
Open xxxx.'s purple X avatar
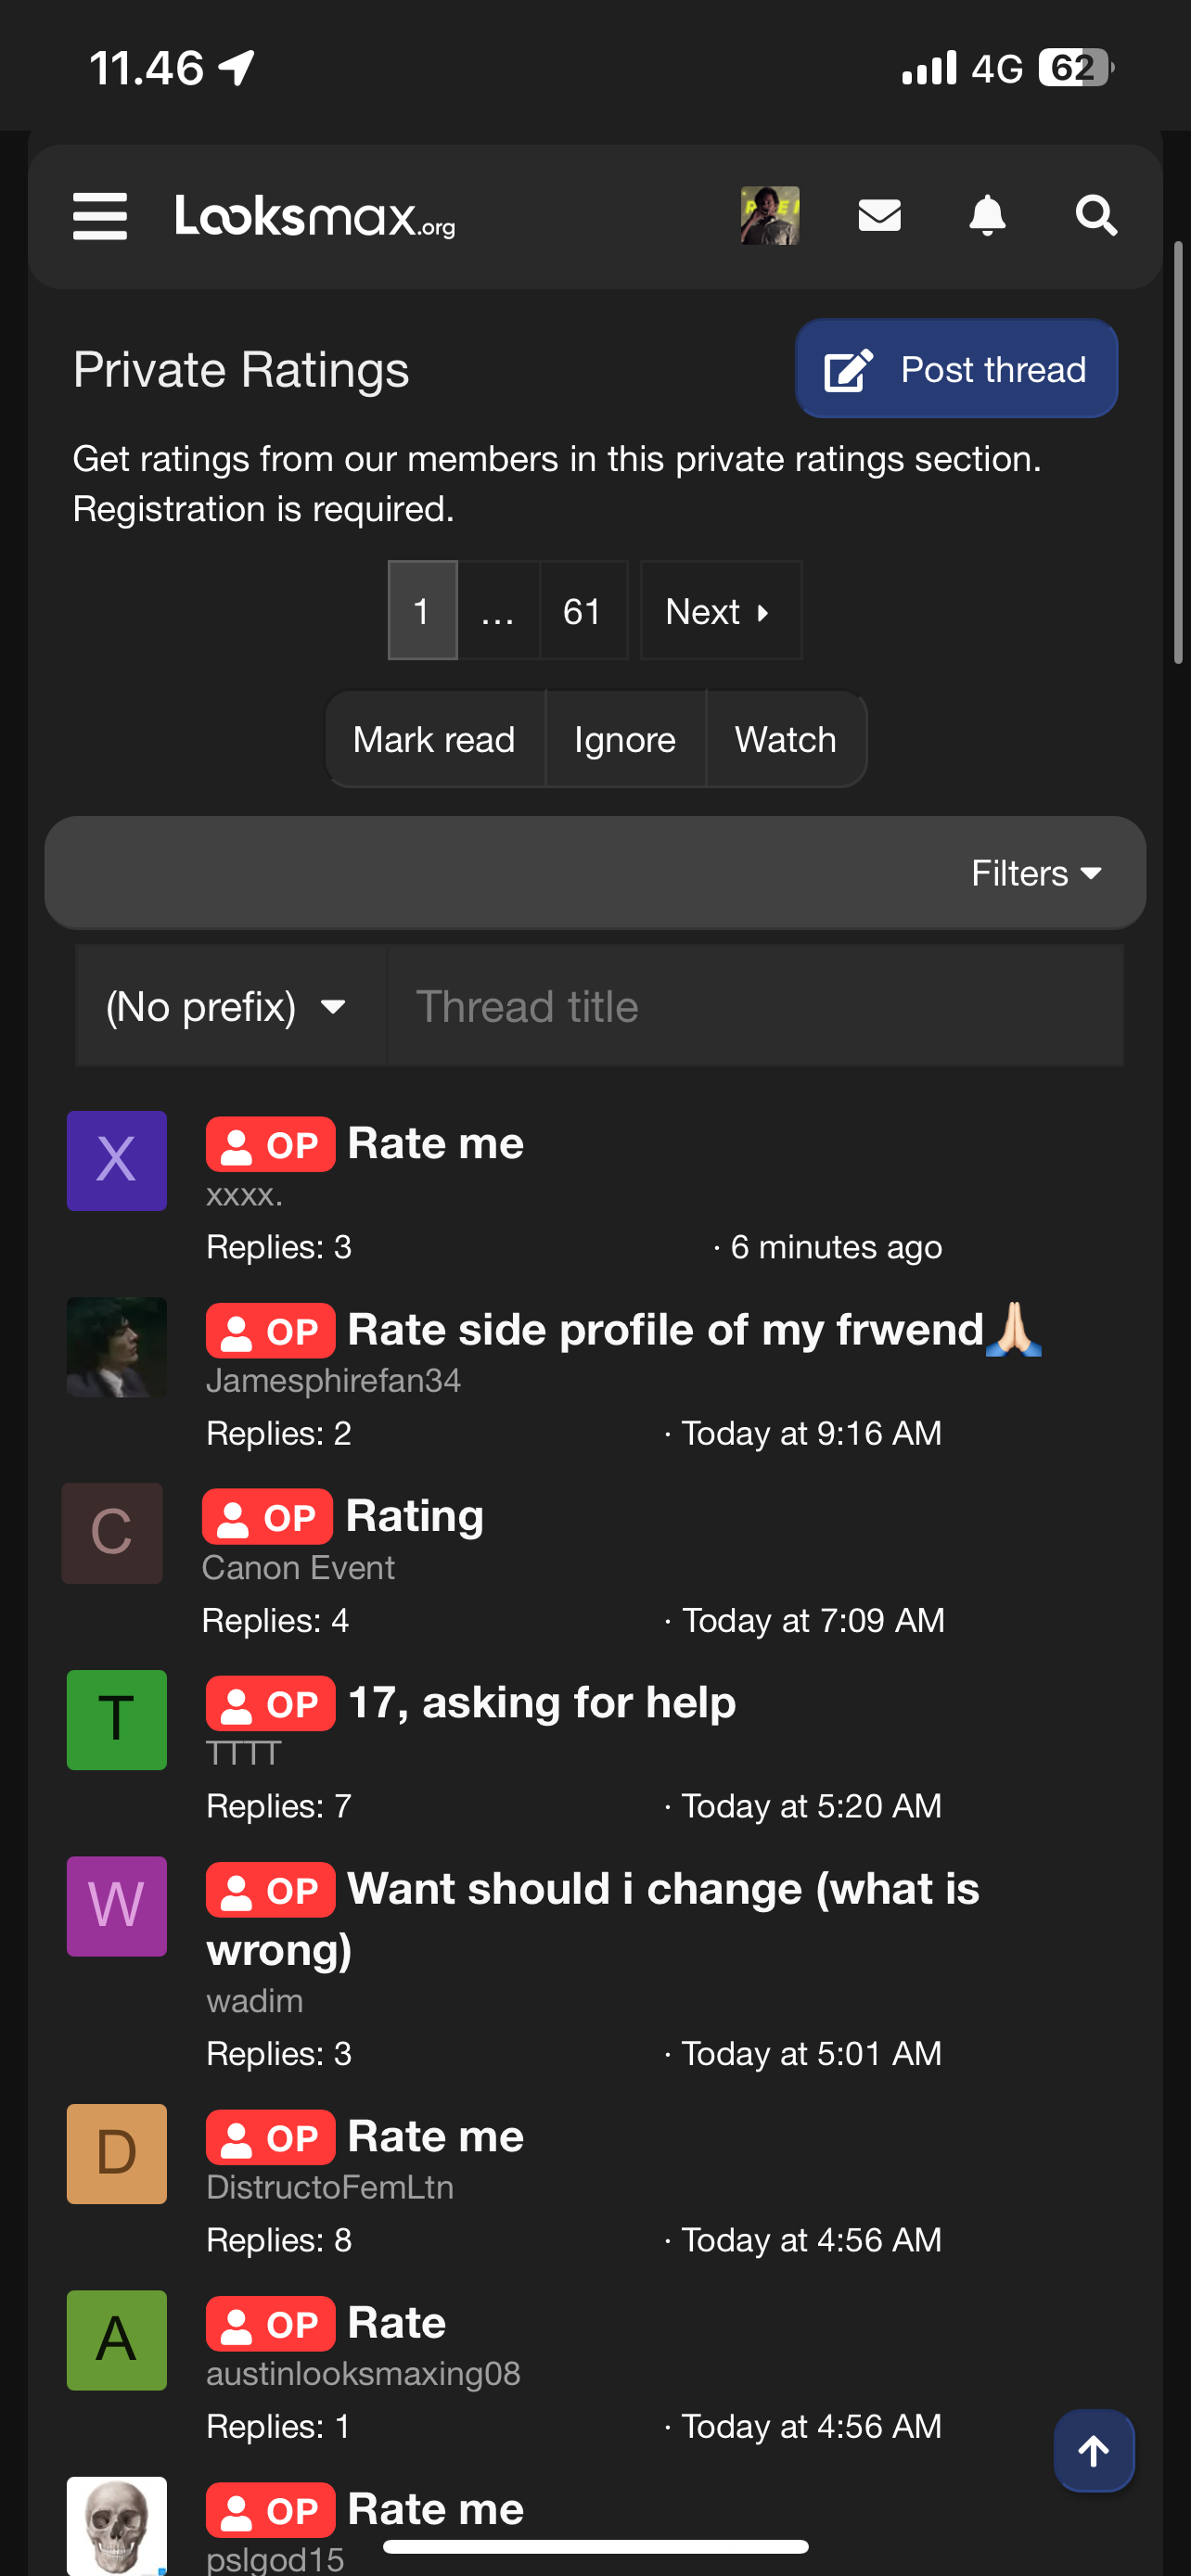point(117,1161)
